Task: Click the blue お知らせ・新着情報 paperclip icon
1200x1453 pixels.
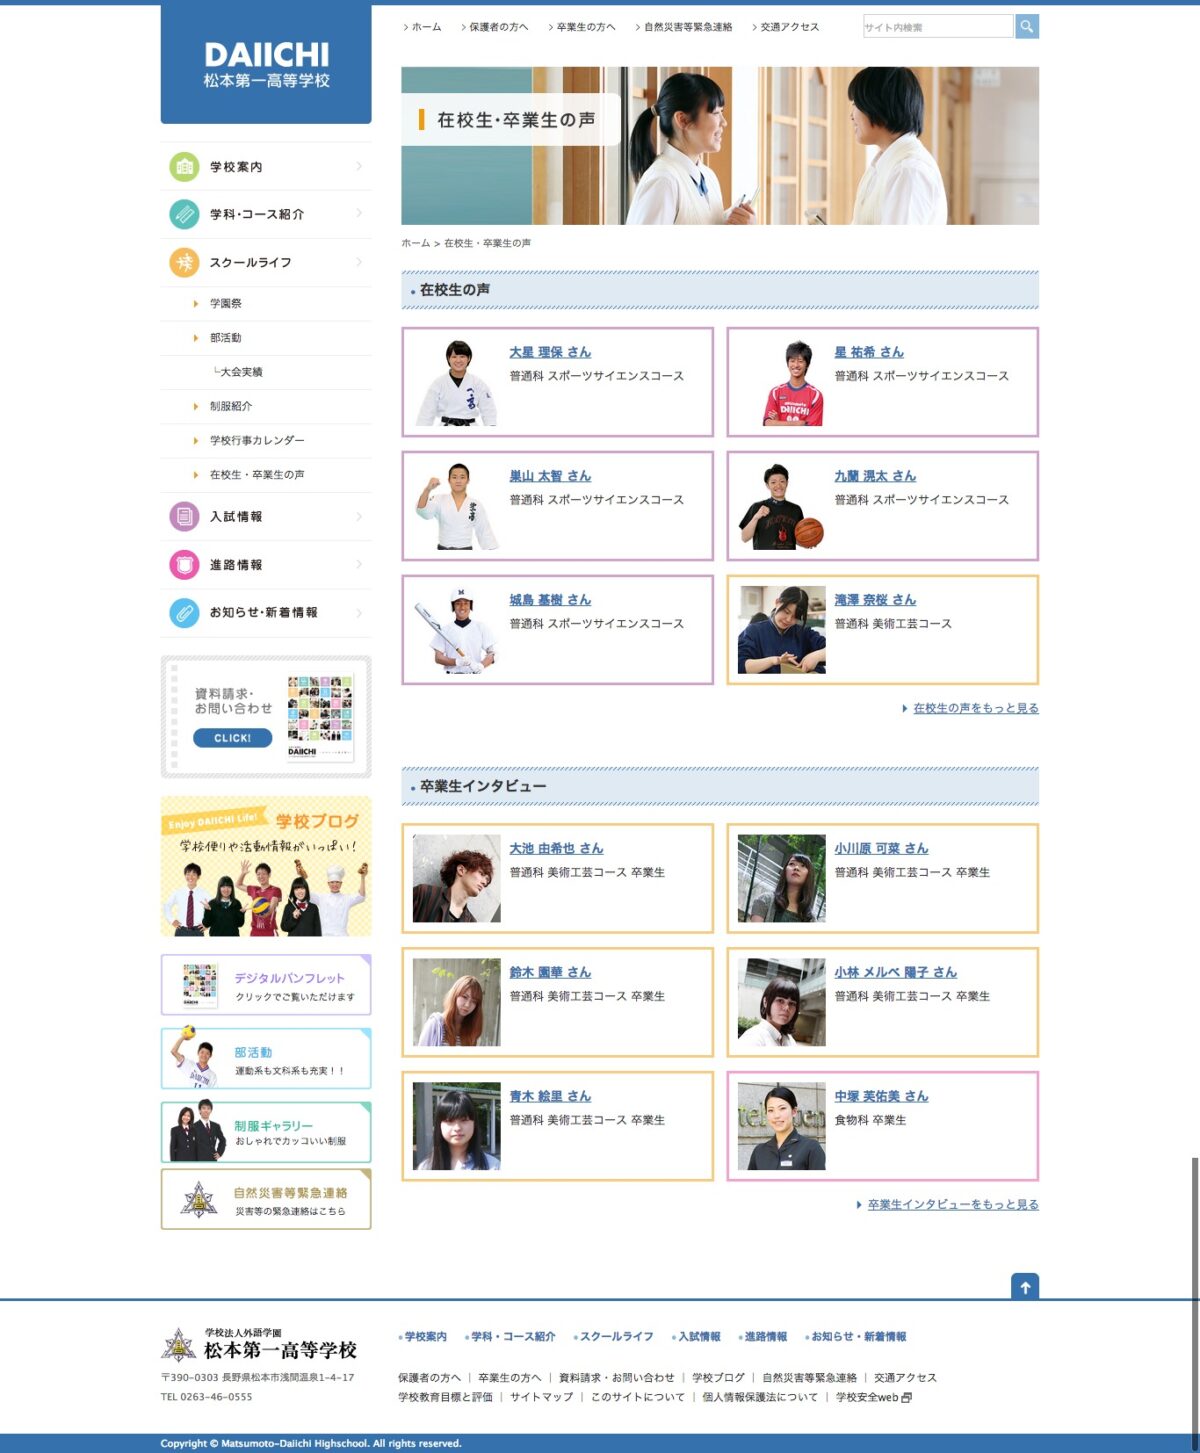Action: tap(184, 612)
